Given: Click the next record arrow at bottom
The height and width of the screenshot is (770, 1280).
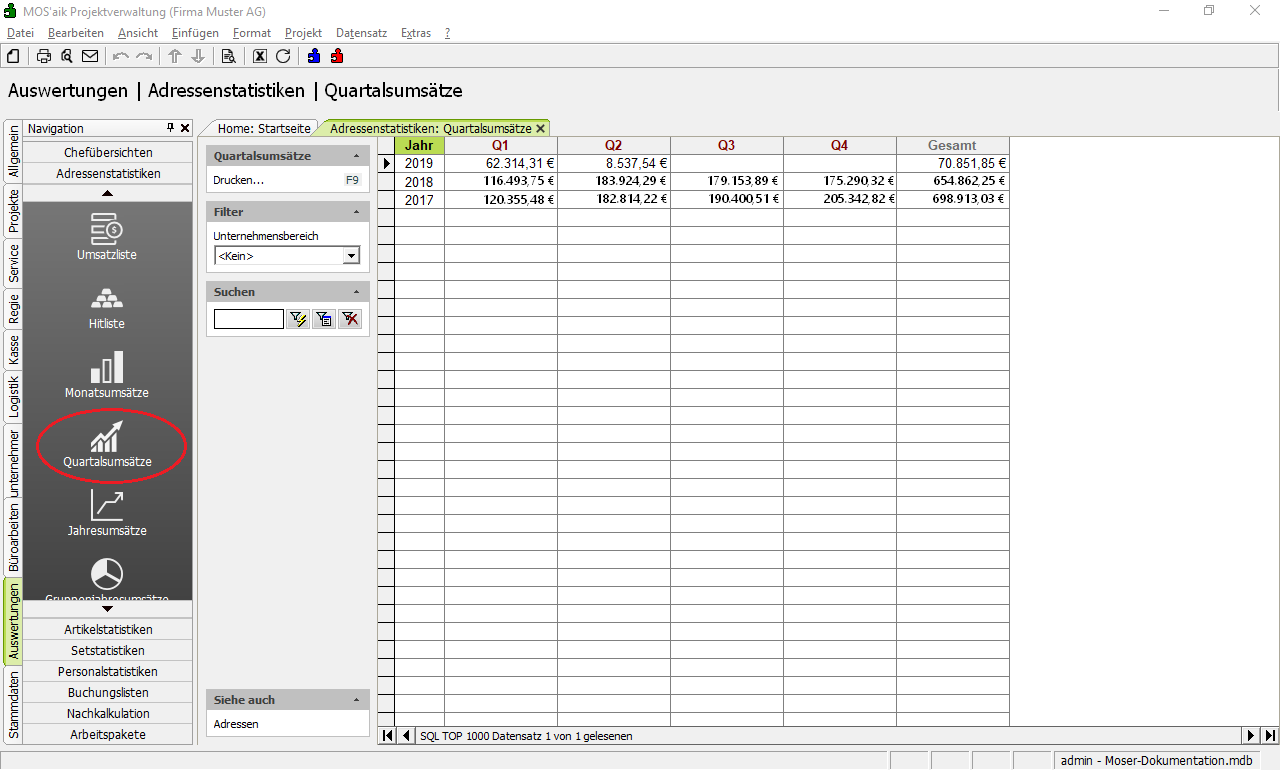Looking at the screenshot, I should point(1250,736).
